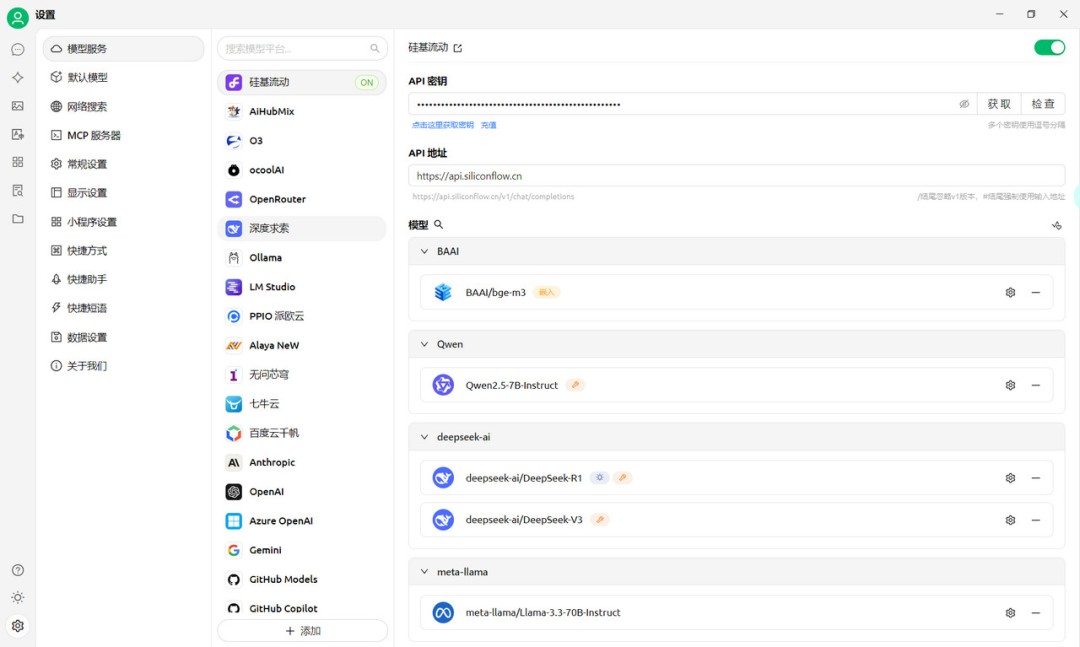Disable the 硅基流动 provider switch
Screen dimensions: 1080x647
point(1049,48)
